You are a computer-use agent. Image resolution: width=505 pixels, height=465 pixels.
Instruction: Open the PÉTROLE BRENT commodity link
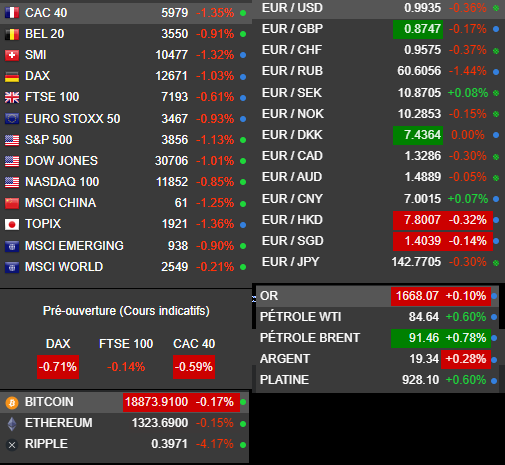[x=310, y=338]
